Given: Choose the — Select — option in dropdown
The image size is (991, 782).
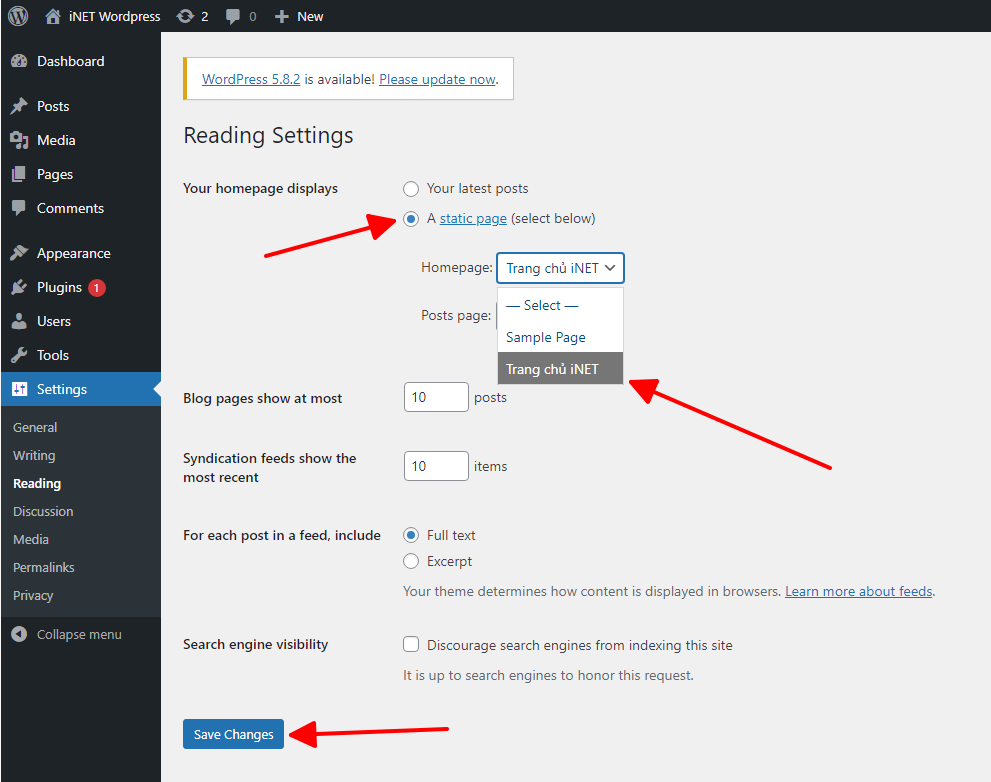Looking at the screenshot, I should 561,305.
